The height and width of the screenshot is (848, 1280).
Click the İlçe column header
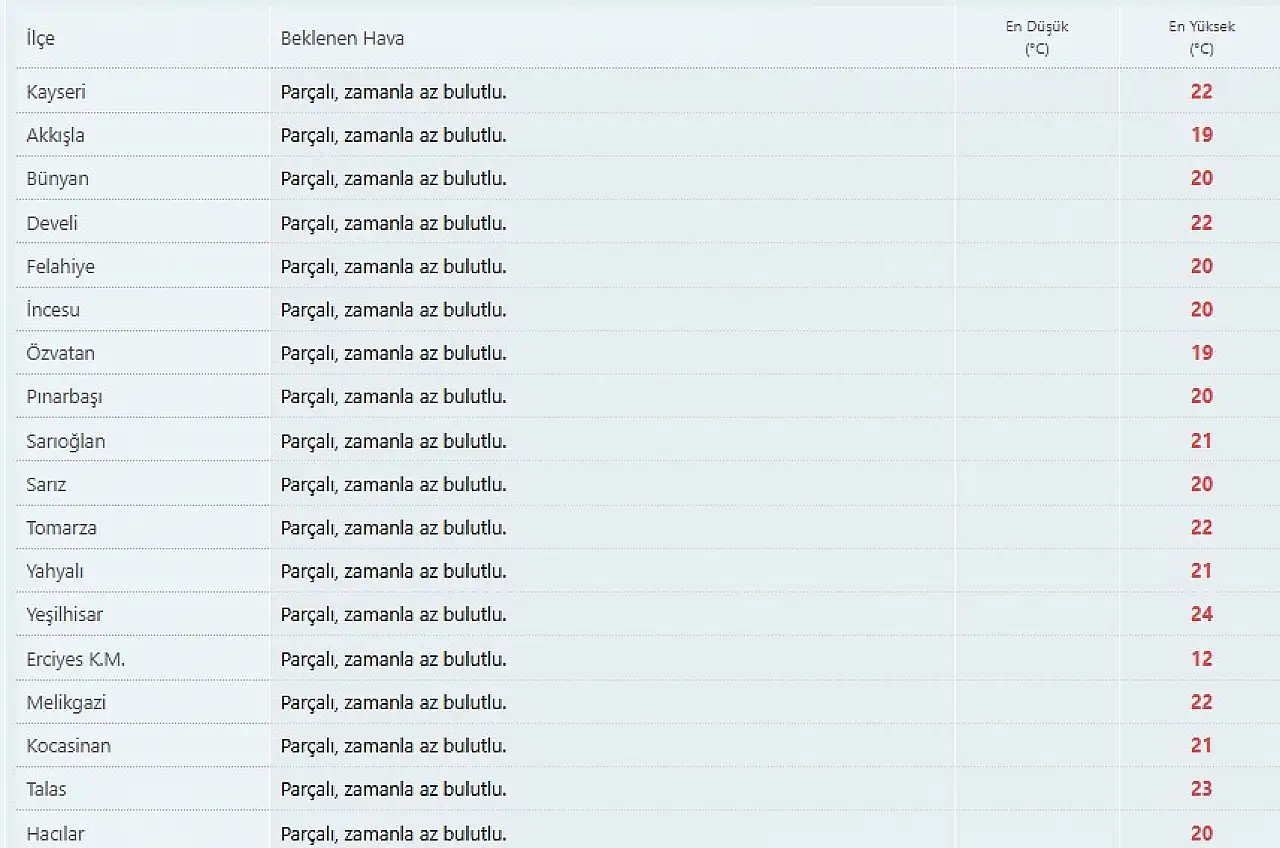[41, 39]
